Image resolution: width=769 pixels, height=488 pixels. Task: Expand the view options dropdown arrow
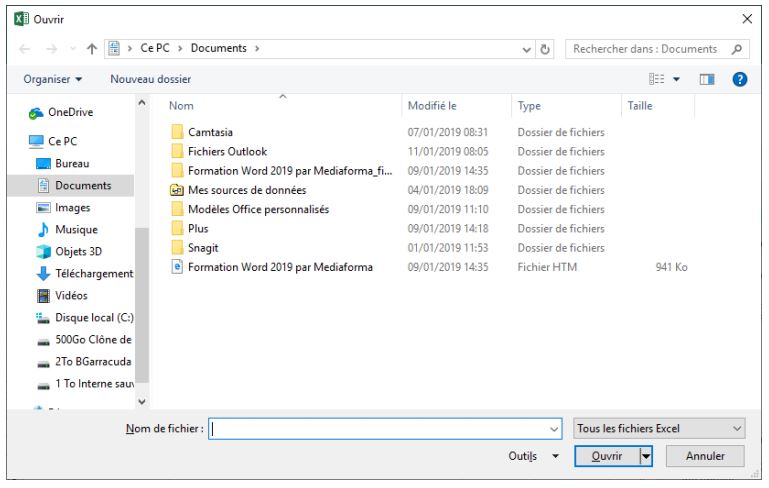click(x=675, y=79)
